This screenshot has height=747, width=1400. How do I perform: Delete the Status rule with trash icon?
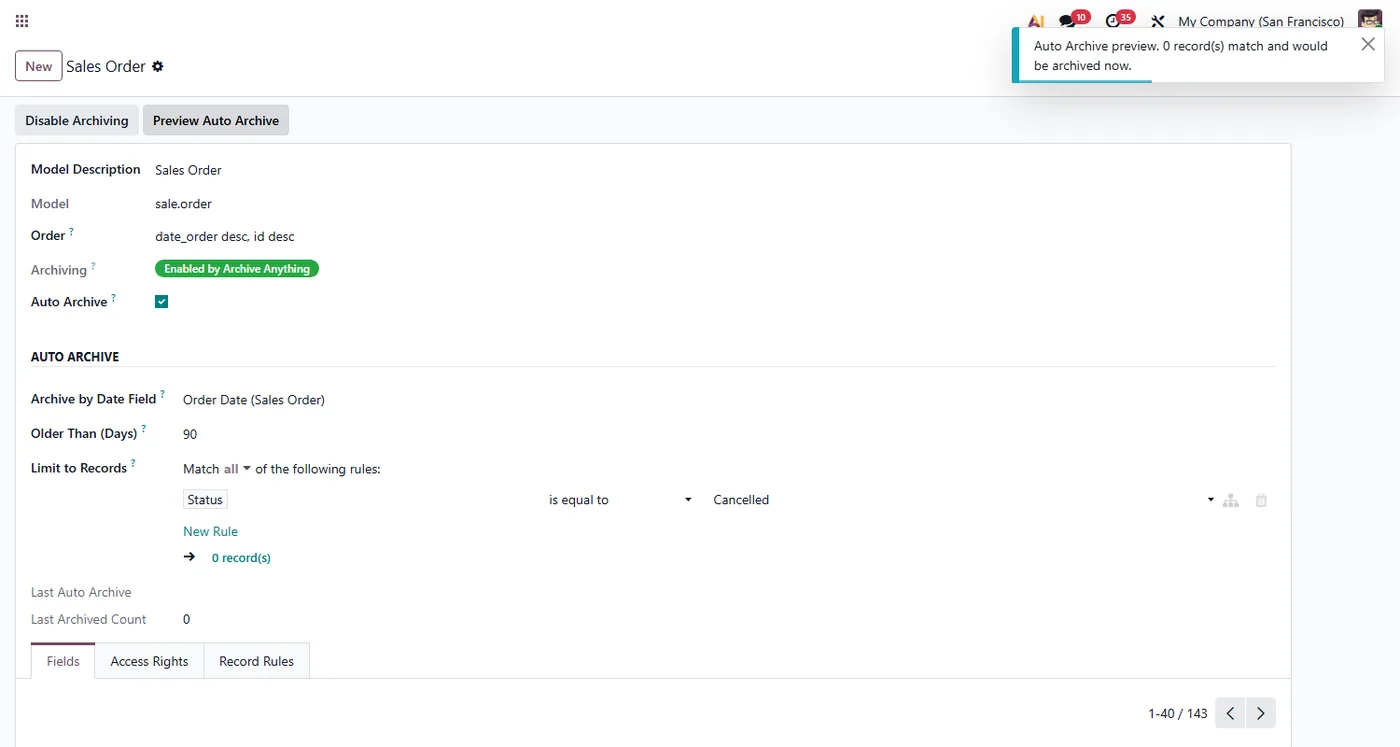(x=1261, y=500)
